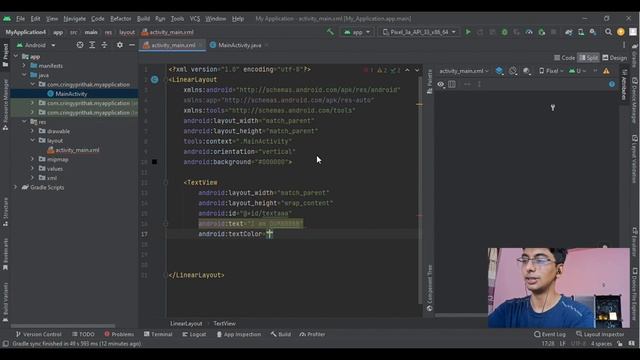
Task: Expand the drawable folder
Action: coord(32,131)
